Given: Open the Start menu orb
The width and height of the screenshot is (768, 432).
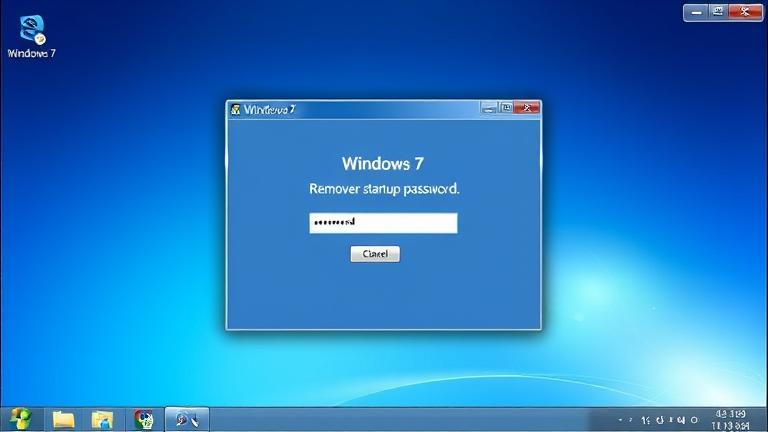Looking at the screenshot, I should click(x=20, y=419).
